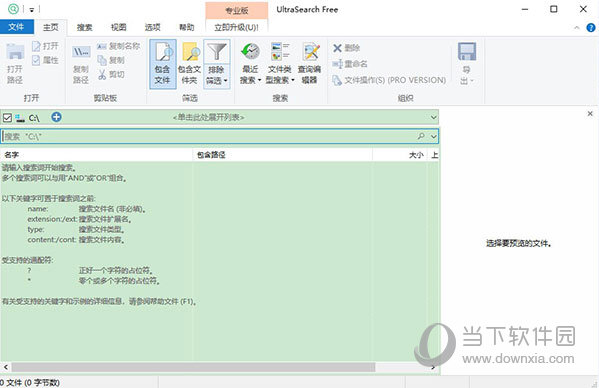Click the 属性 properties icon
Image resolution: width=599 pixels, height=388 pixels.
coord(36,60)
